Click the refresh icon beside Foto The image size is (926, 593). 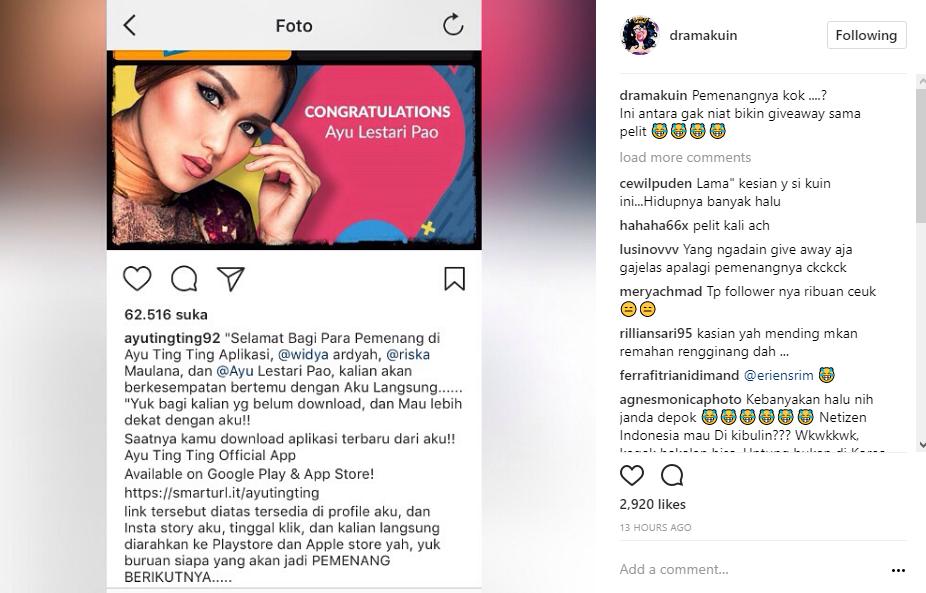pyautogui.click(x=453, y=25)
